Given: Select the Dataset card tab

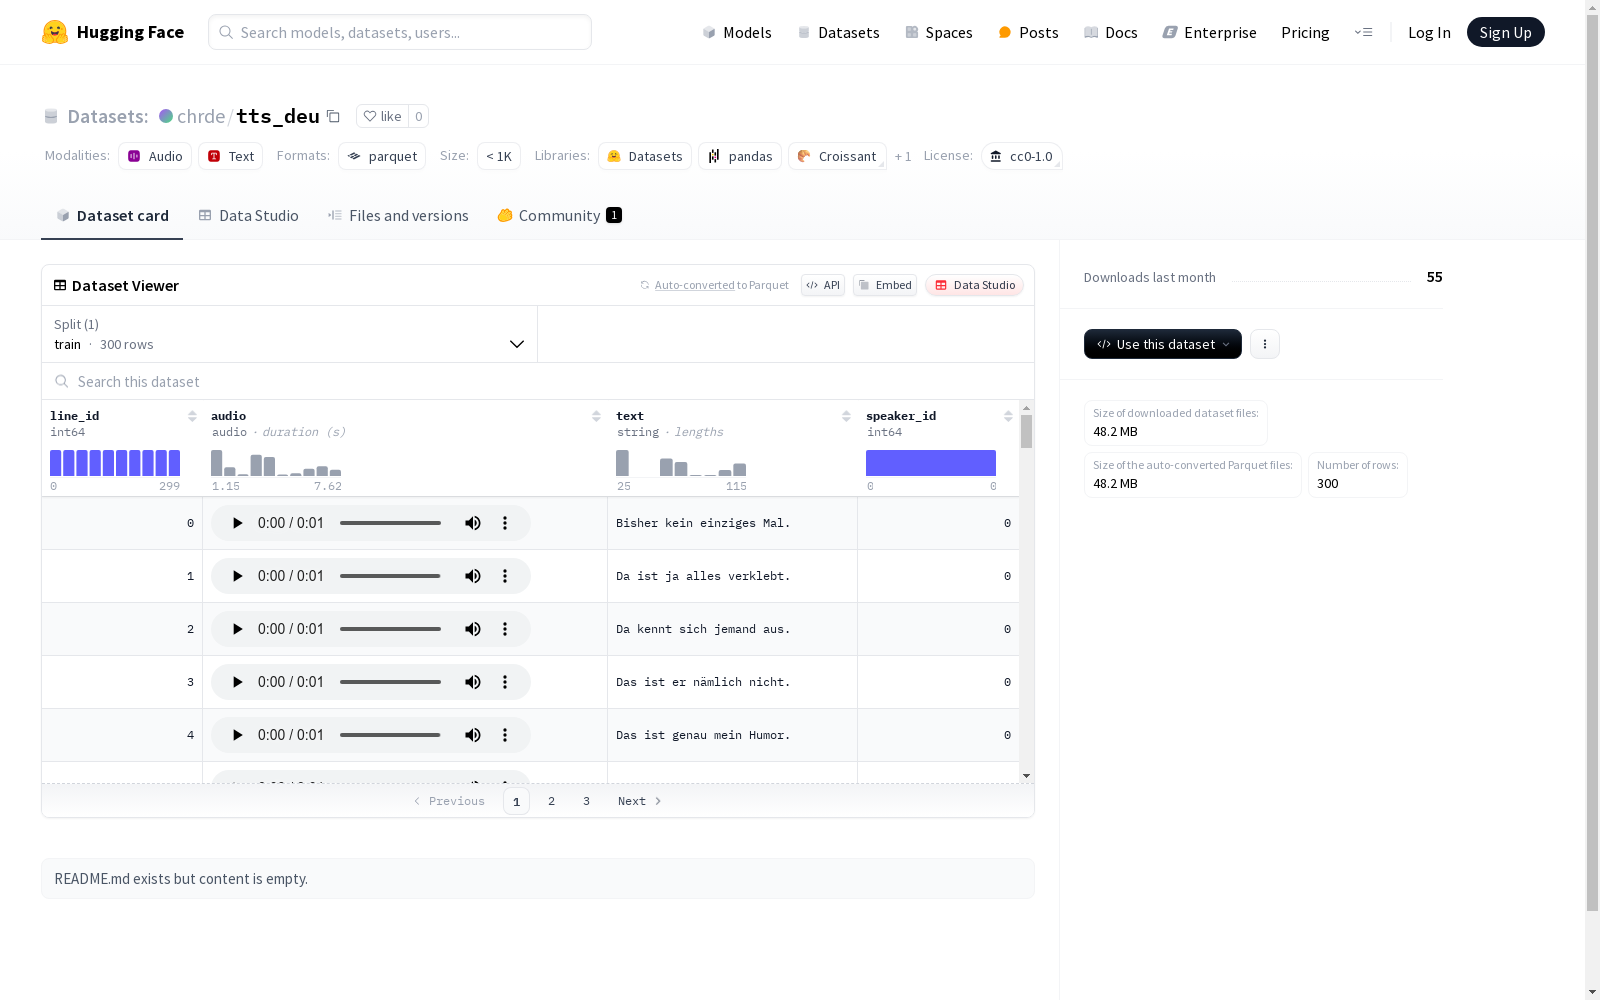Looking at the screenshot, I should [x=112, y=216].
